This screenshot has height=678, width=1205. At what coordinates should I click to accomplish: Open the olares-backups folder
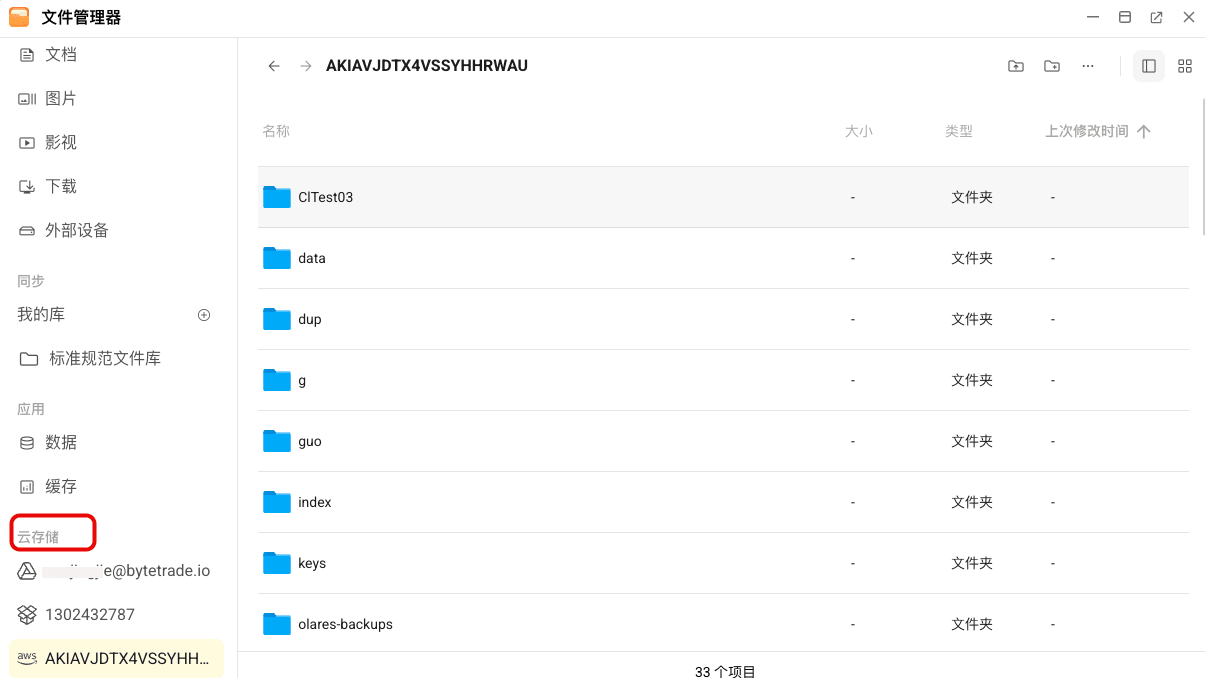[x=345, y=624]
